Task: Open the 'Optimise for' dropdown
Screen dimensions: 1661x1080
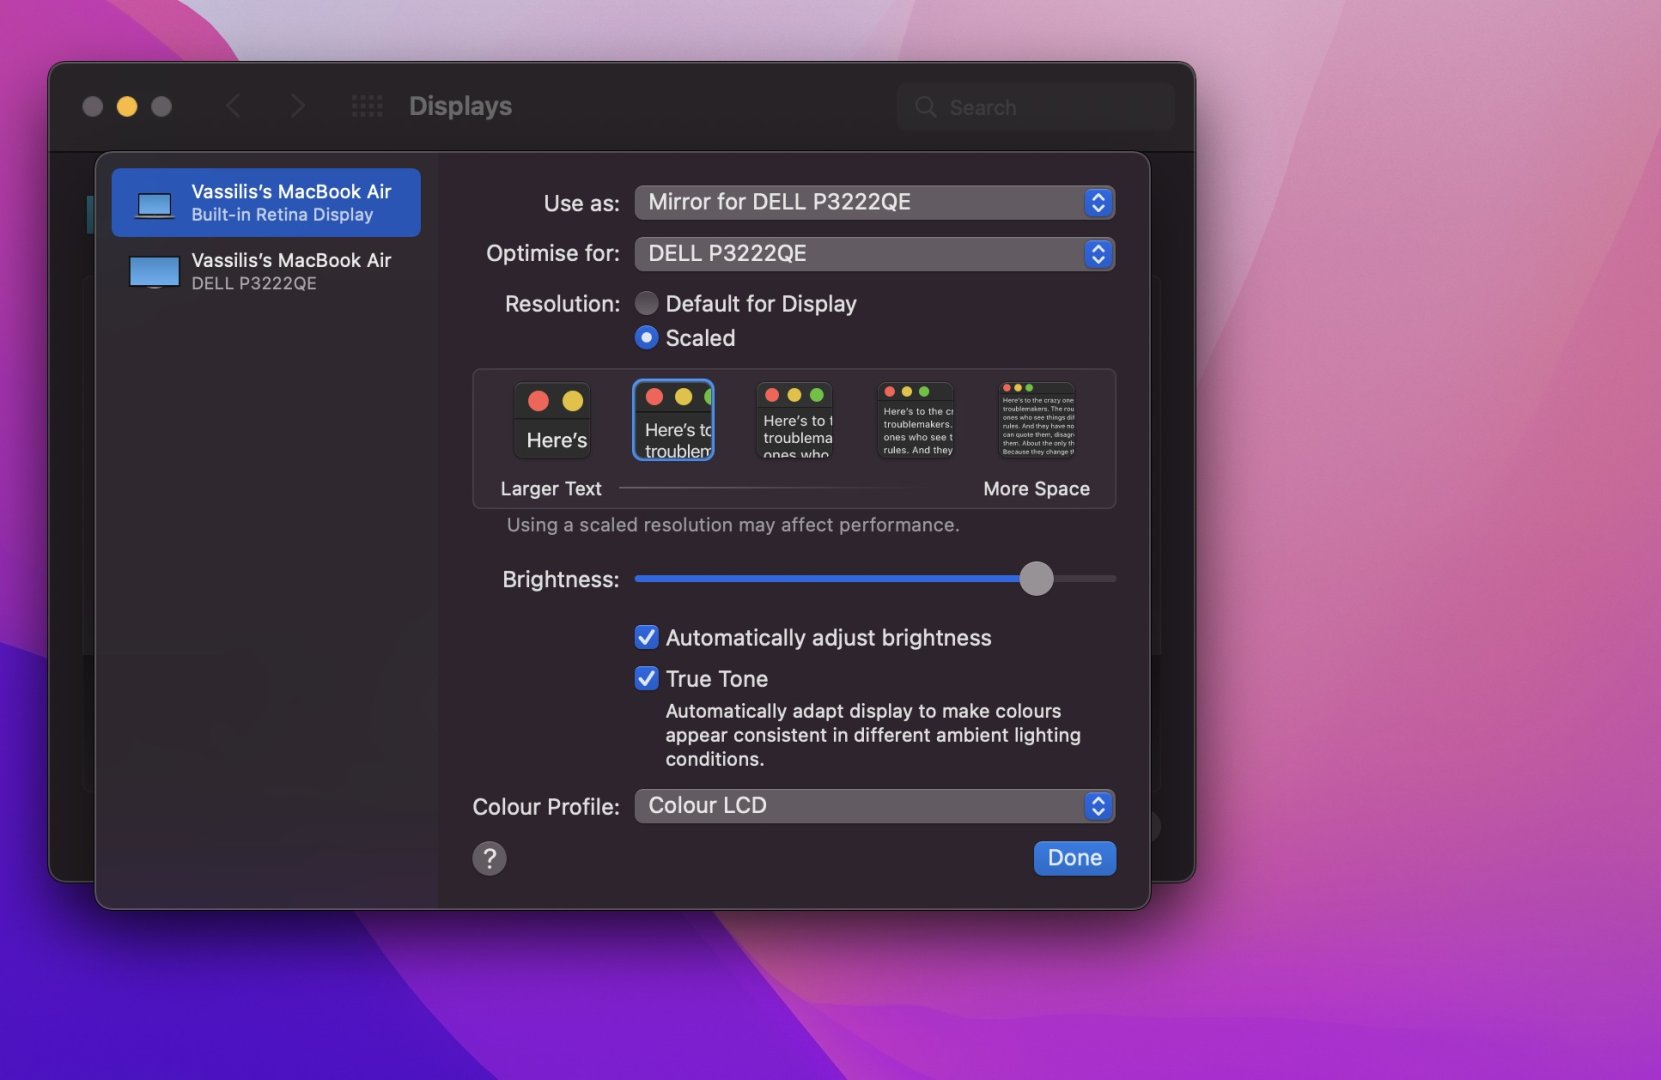Action: pos(875,254)
